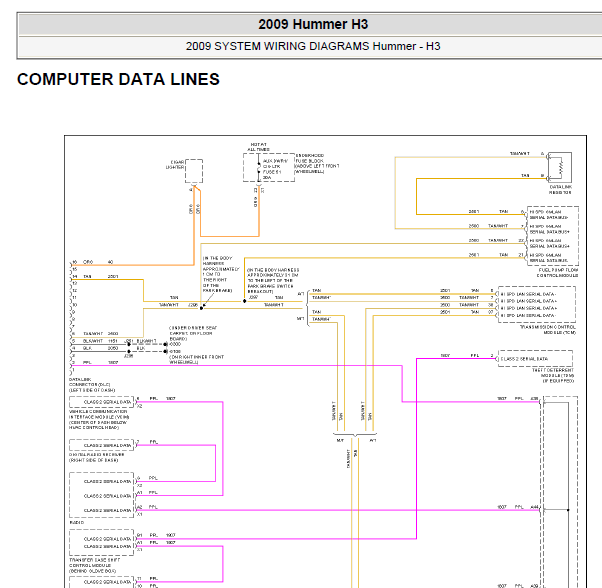Click the "DATA LINK CONNECTOR (DLC)" label

click(92, 385)
